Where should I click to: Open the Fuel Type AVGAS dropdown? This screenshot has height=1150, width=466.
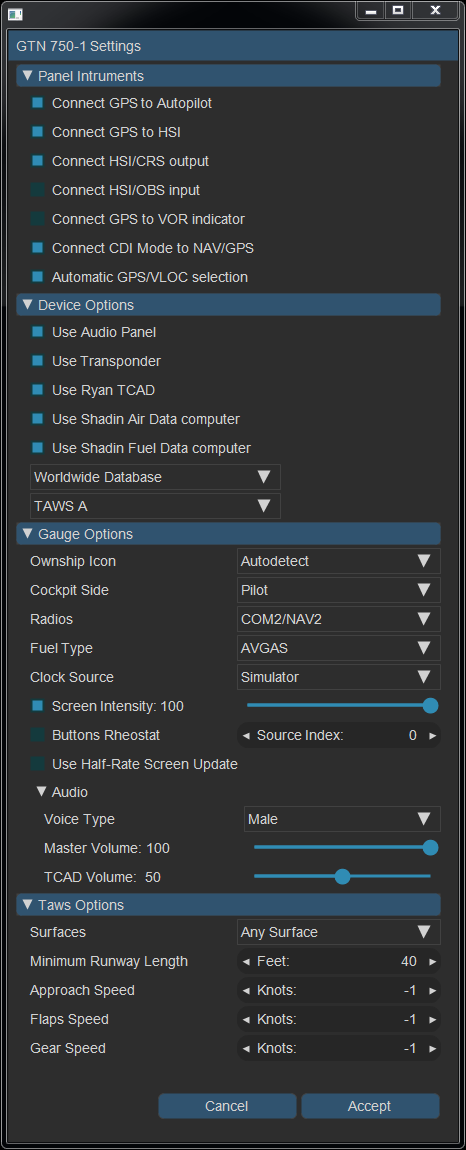[x=339, y=648]
